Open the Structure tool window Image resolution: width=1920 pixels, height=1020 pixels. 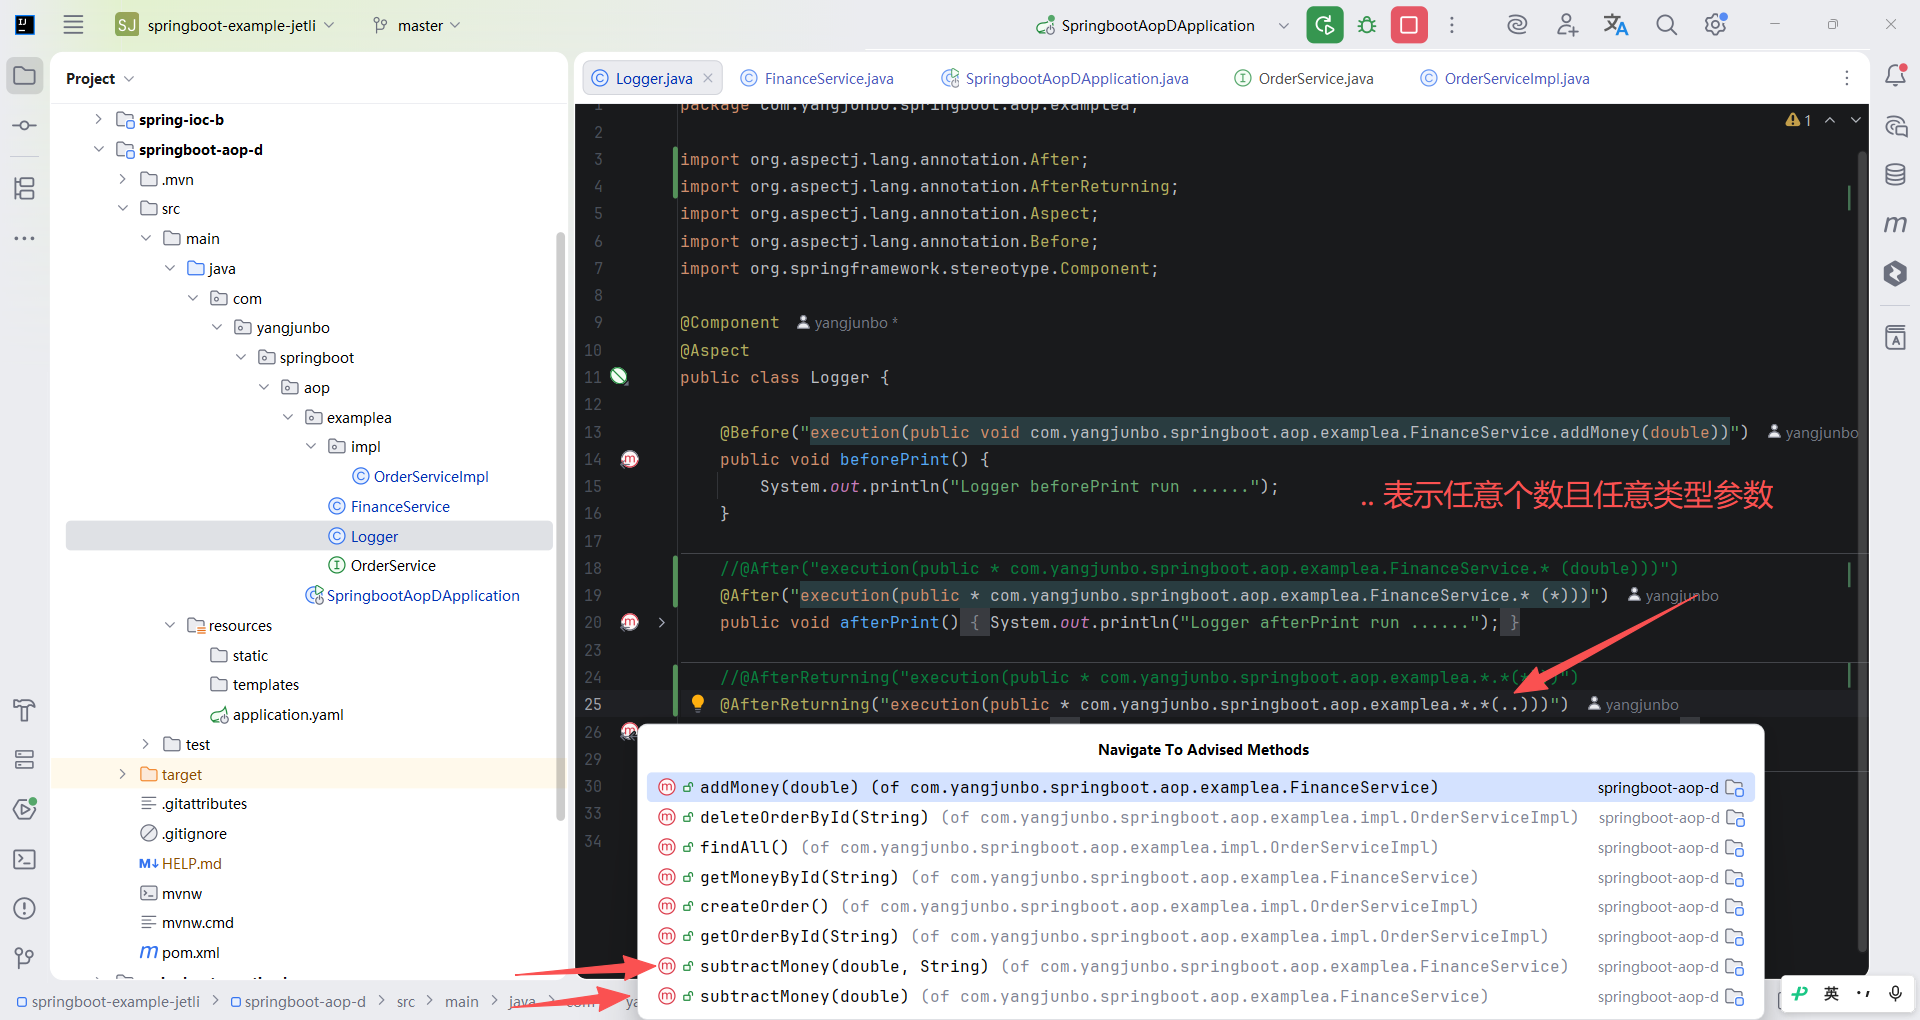tap(25, 188)
